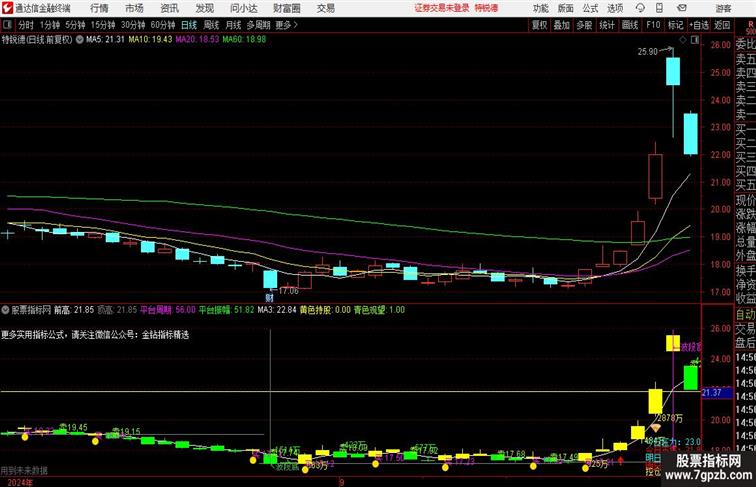Open the 市场 menu
Viewport: 756px width, 487px height.
point(134,8)
